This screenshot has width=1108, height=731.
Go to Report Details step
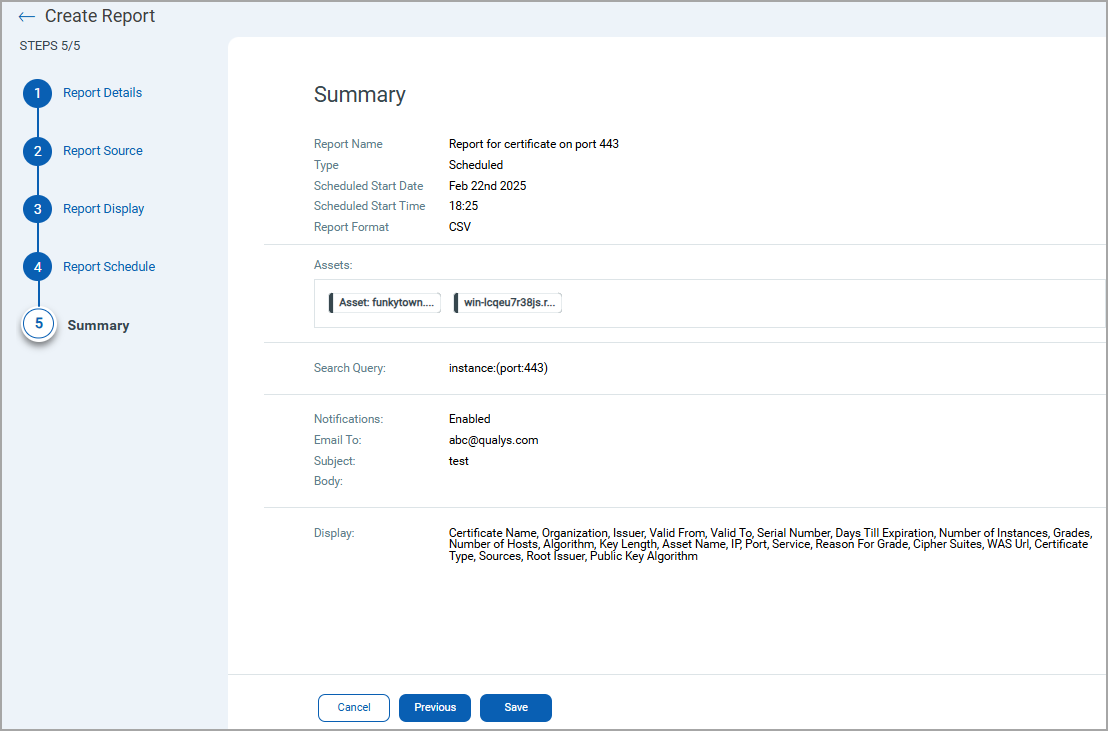102,93
